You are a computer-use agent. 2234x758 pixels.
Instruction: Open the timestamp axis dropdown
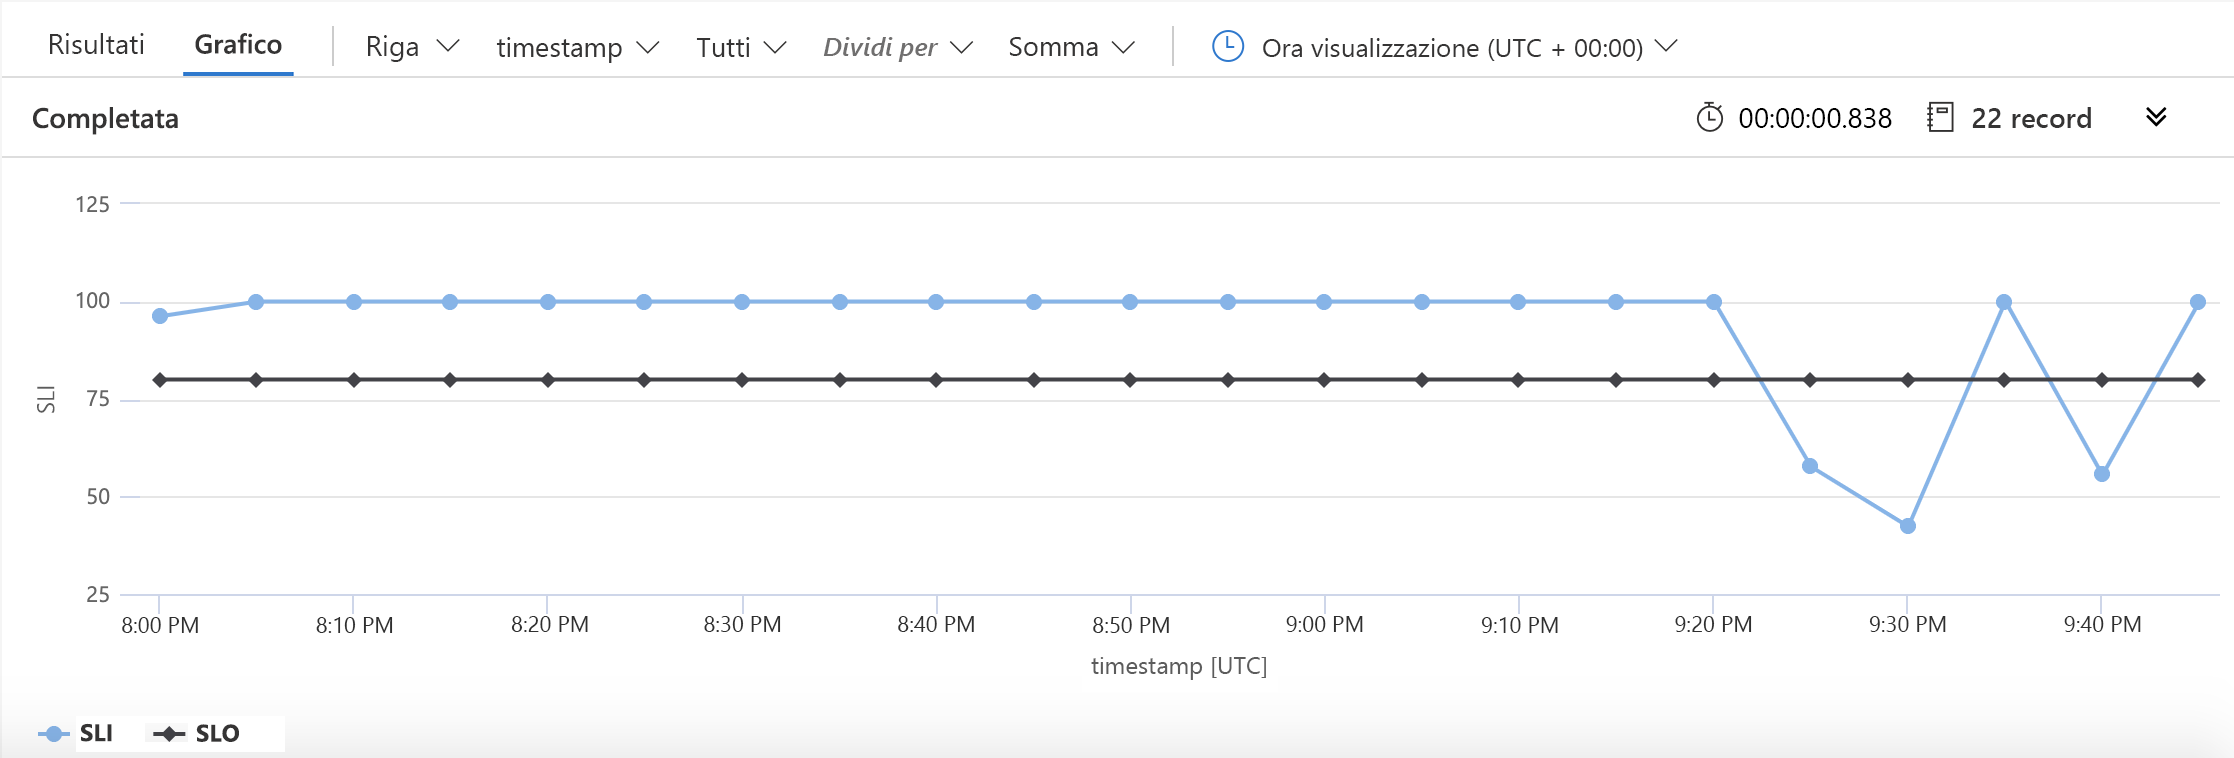578,47
